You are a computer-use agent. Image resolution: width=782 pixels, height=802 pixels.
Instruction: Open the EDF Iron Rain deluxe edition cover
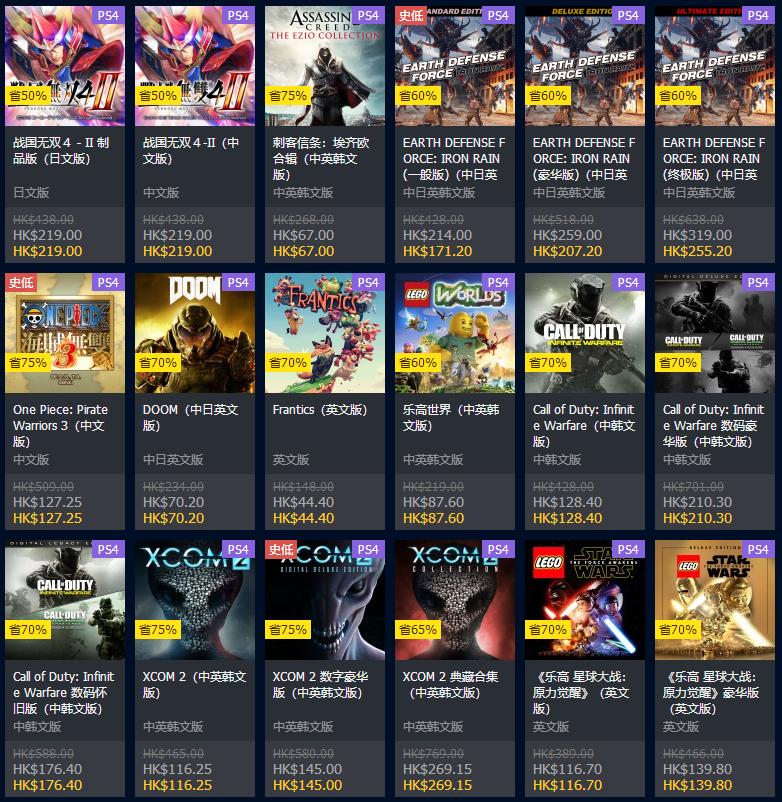[x=585, y=66]
